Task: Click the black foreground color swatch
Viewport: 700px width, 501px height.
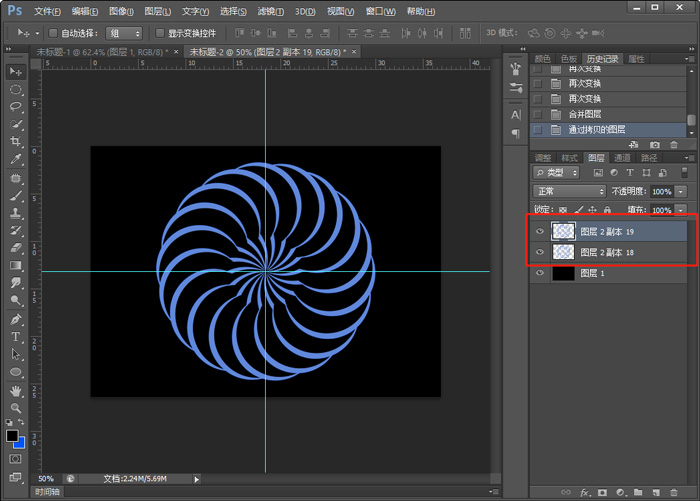Action: pos(12,436)
